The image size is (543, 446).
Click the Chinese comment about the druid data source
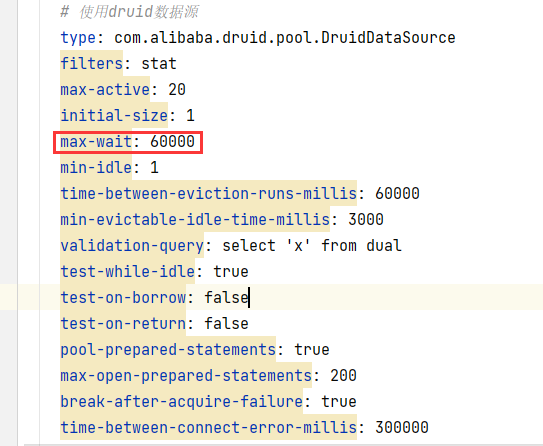(x=129, y=12)
